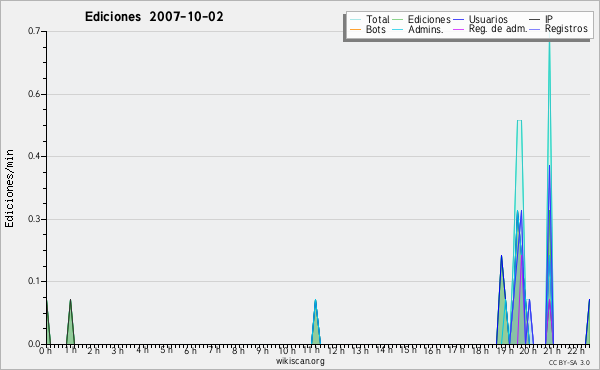600x370 pixels.
Task: Click the wikiscan.org credit text
Action: [x=300, y=361]
